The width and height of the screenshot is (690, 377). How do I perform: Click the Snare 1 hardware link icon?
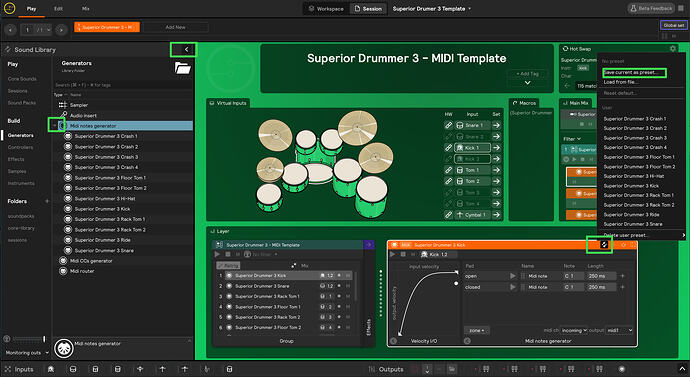point(448,125)
